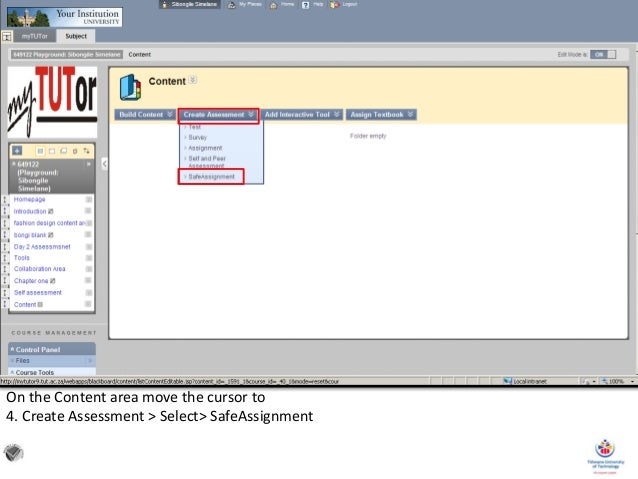
Task: Click drag handle left of Day 2 Assessmsnet
Action: pyautogui.click(x=5, y=247)
